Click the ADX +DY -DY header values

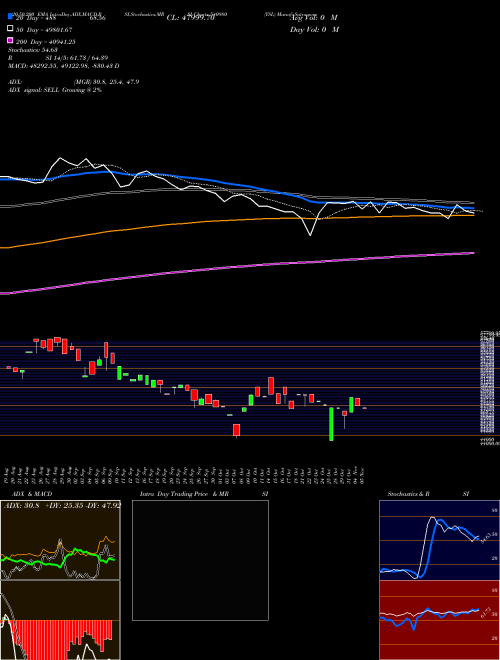62,506
